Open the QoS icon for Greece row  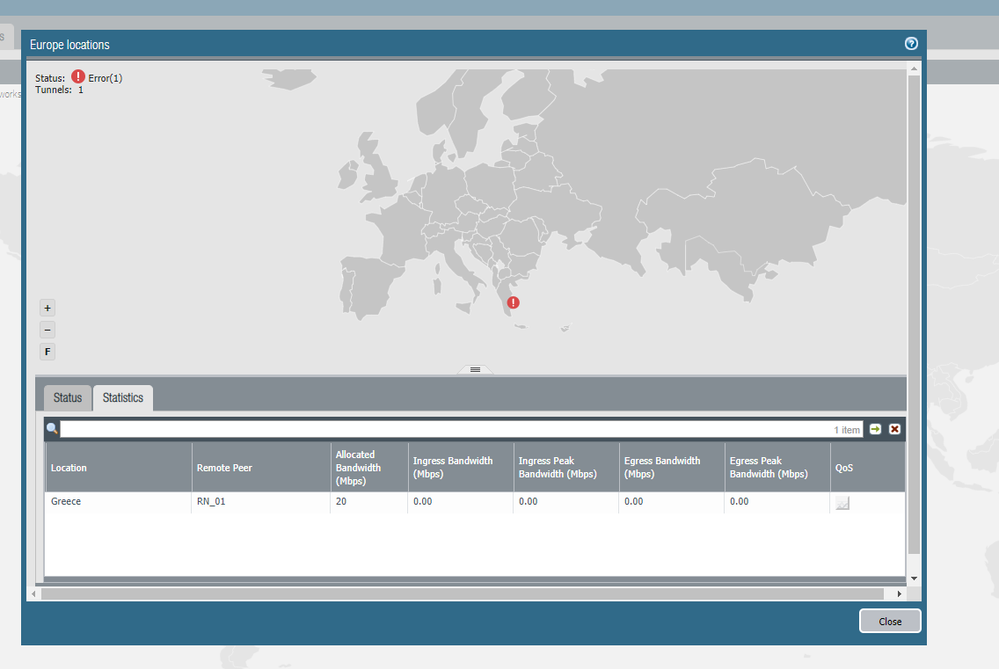[x=842, y=504]
